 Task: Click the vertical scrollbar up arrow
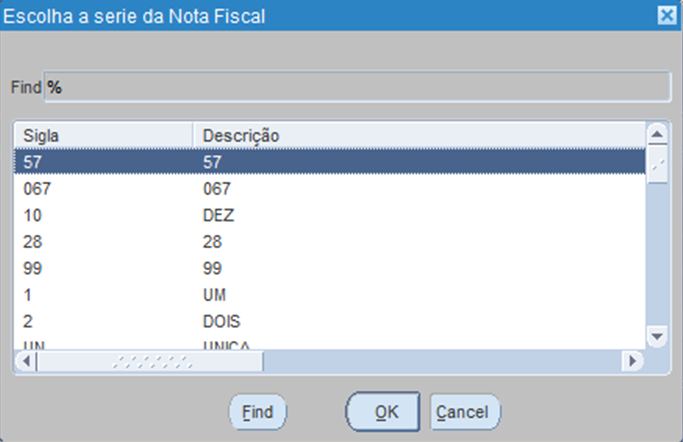657,135
